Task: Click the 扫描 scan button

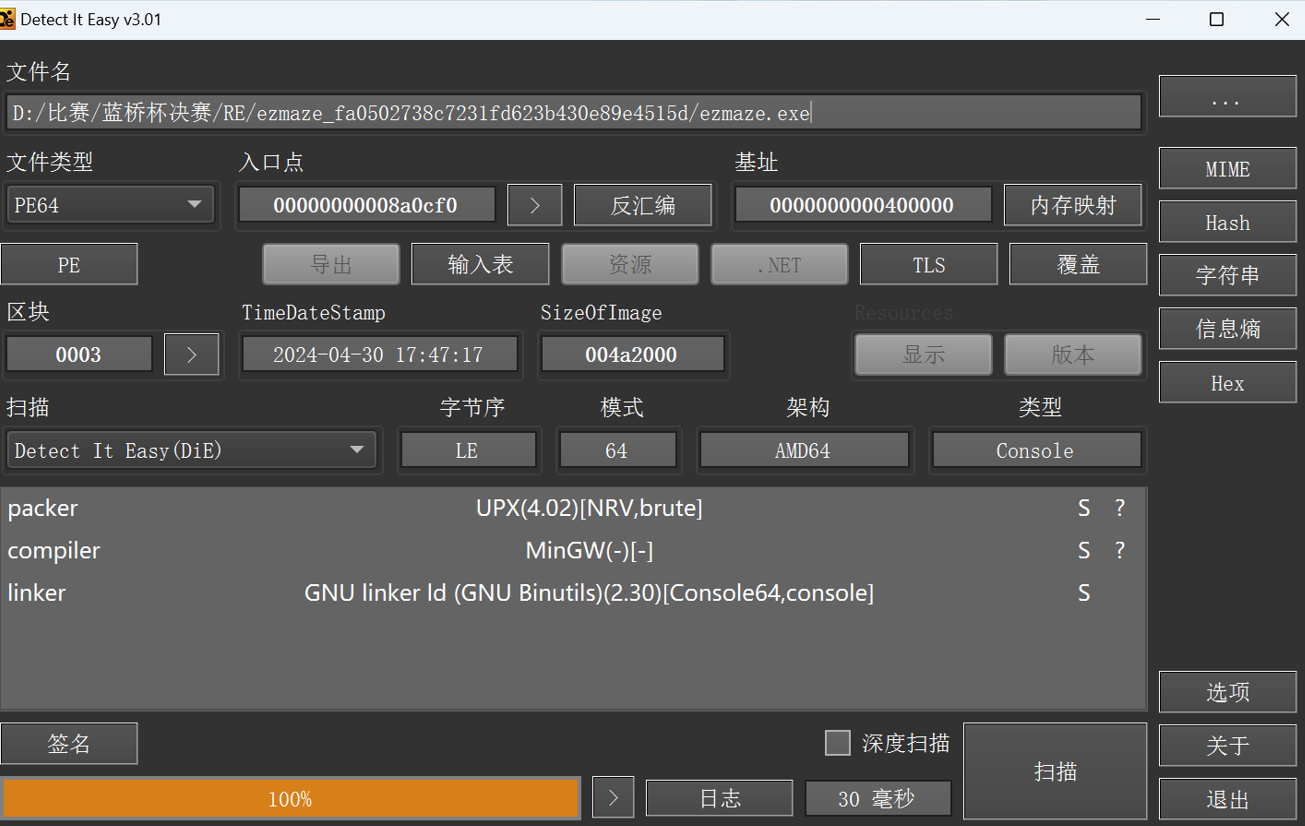Action: point(1055,771)
